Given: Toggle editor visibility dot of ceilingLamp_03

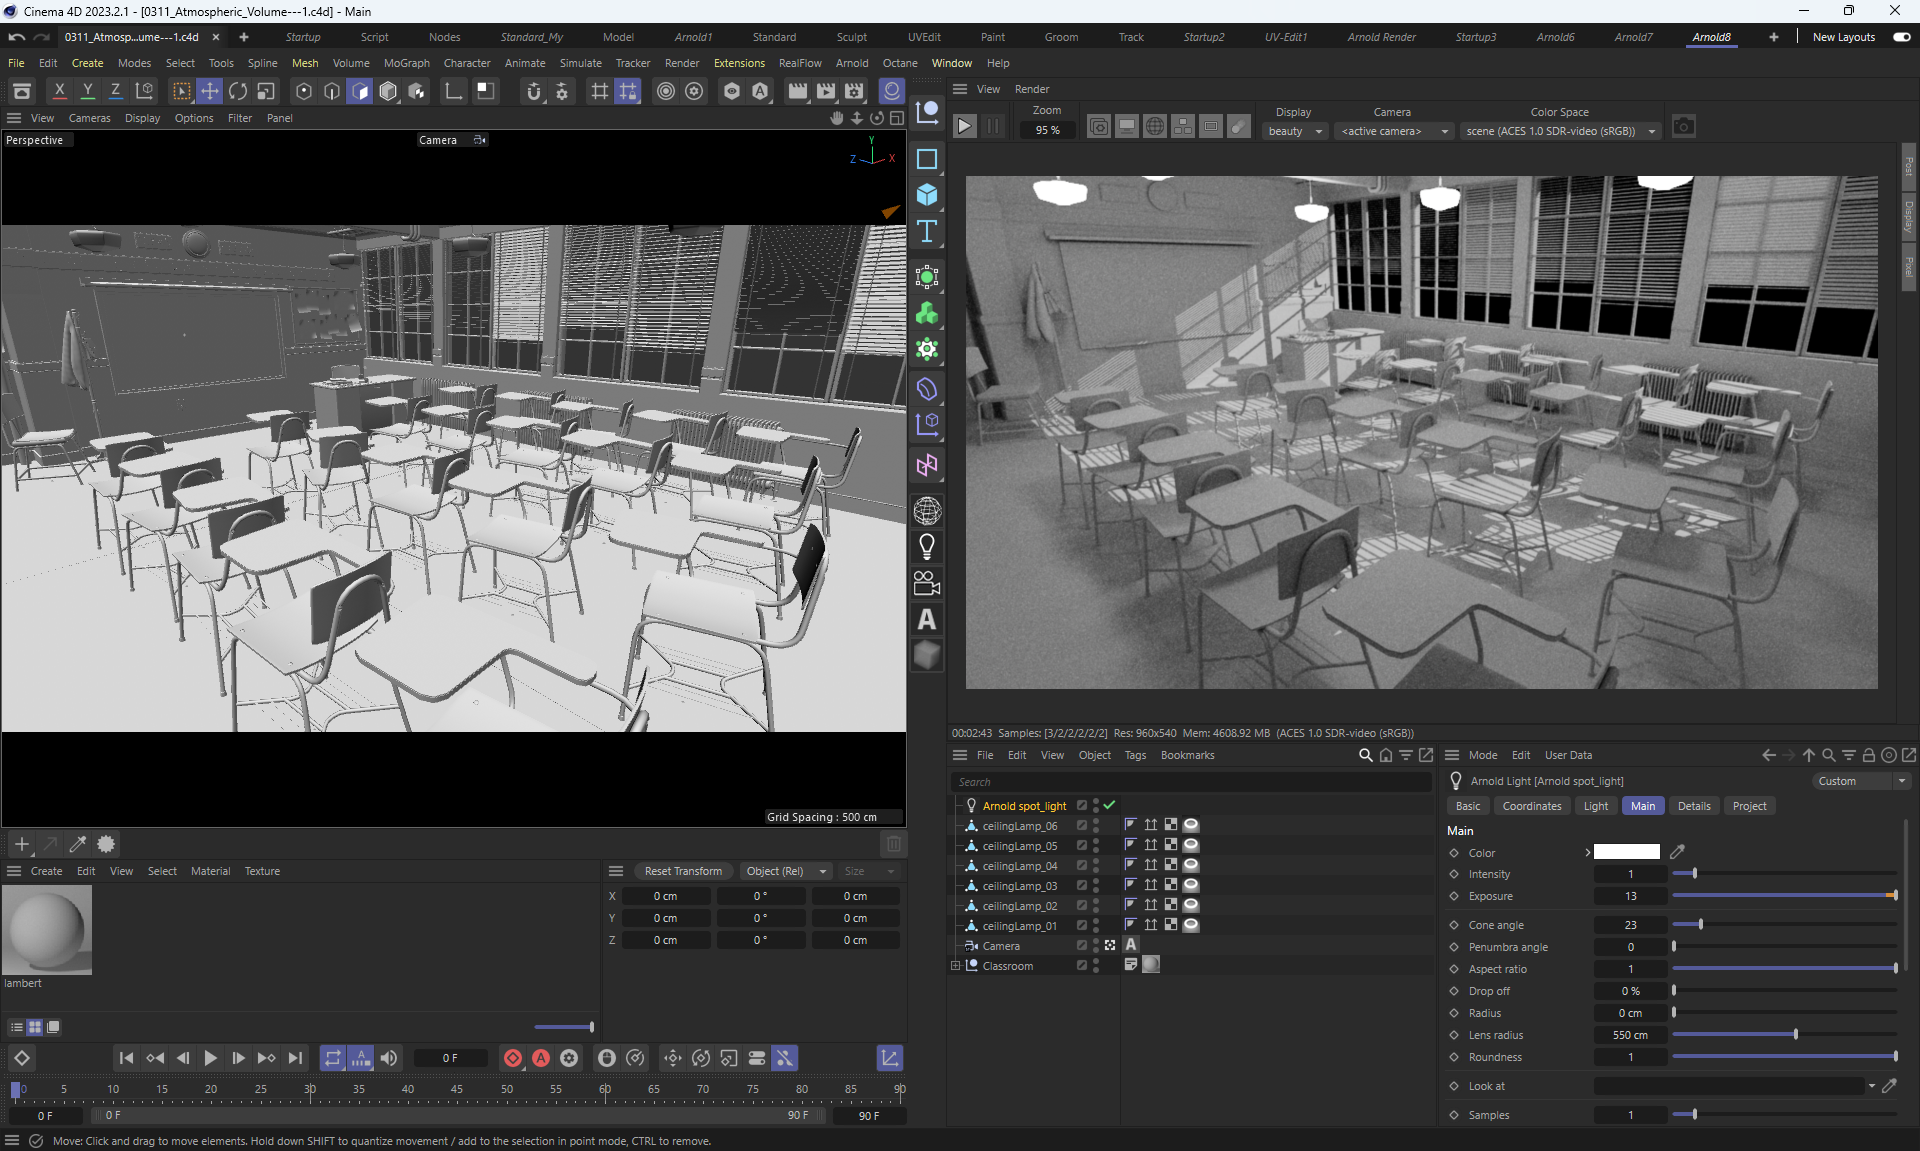Looking at the screenshot, I should point(1096,882).
